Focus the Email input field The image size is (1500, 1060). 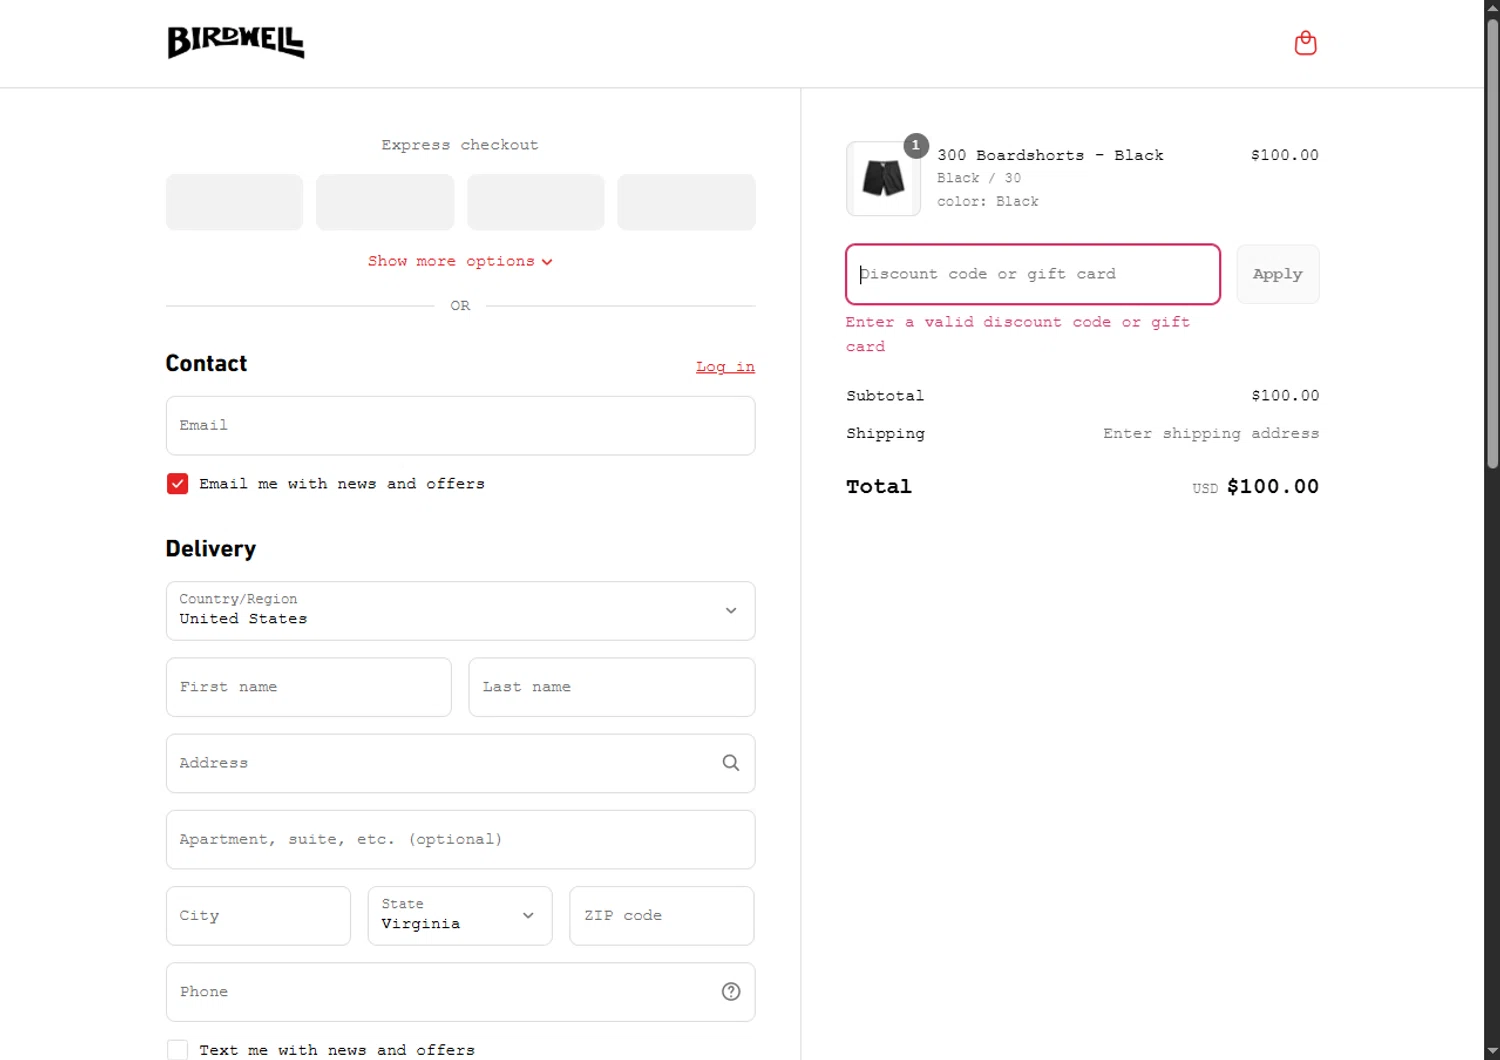point(460,426)
